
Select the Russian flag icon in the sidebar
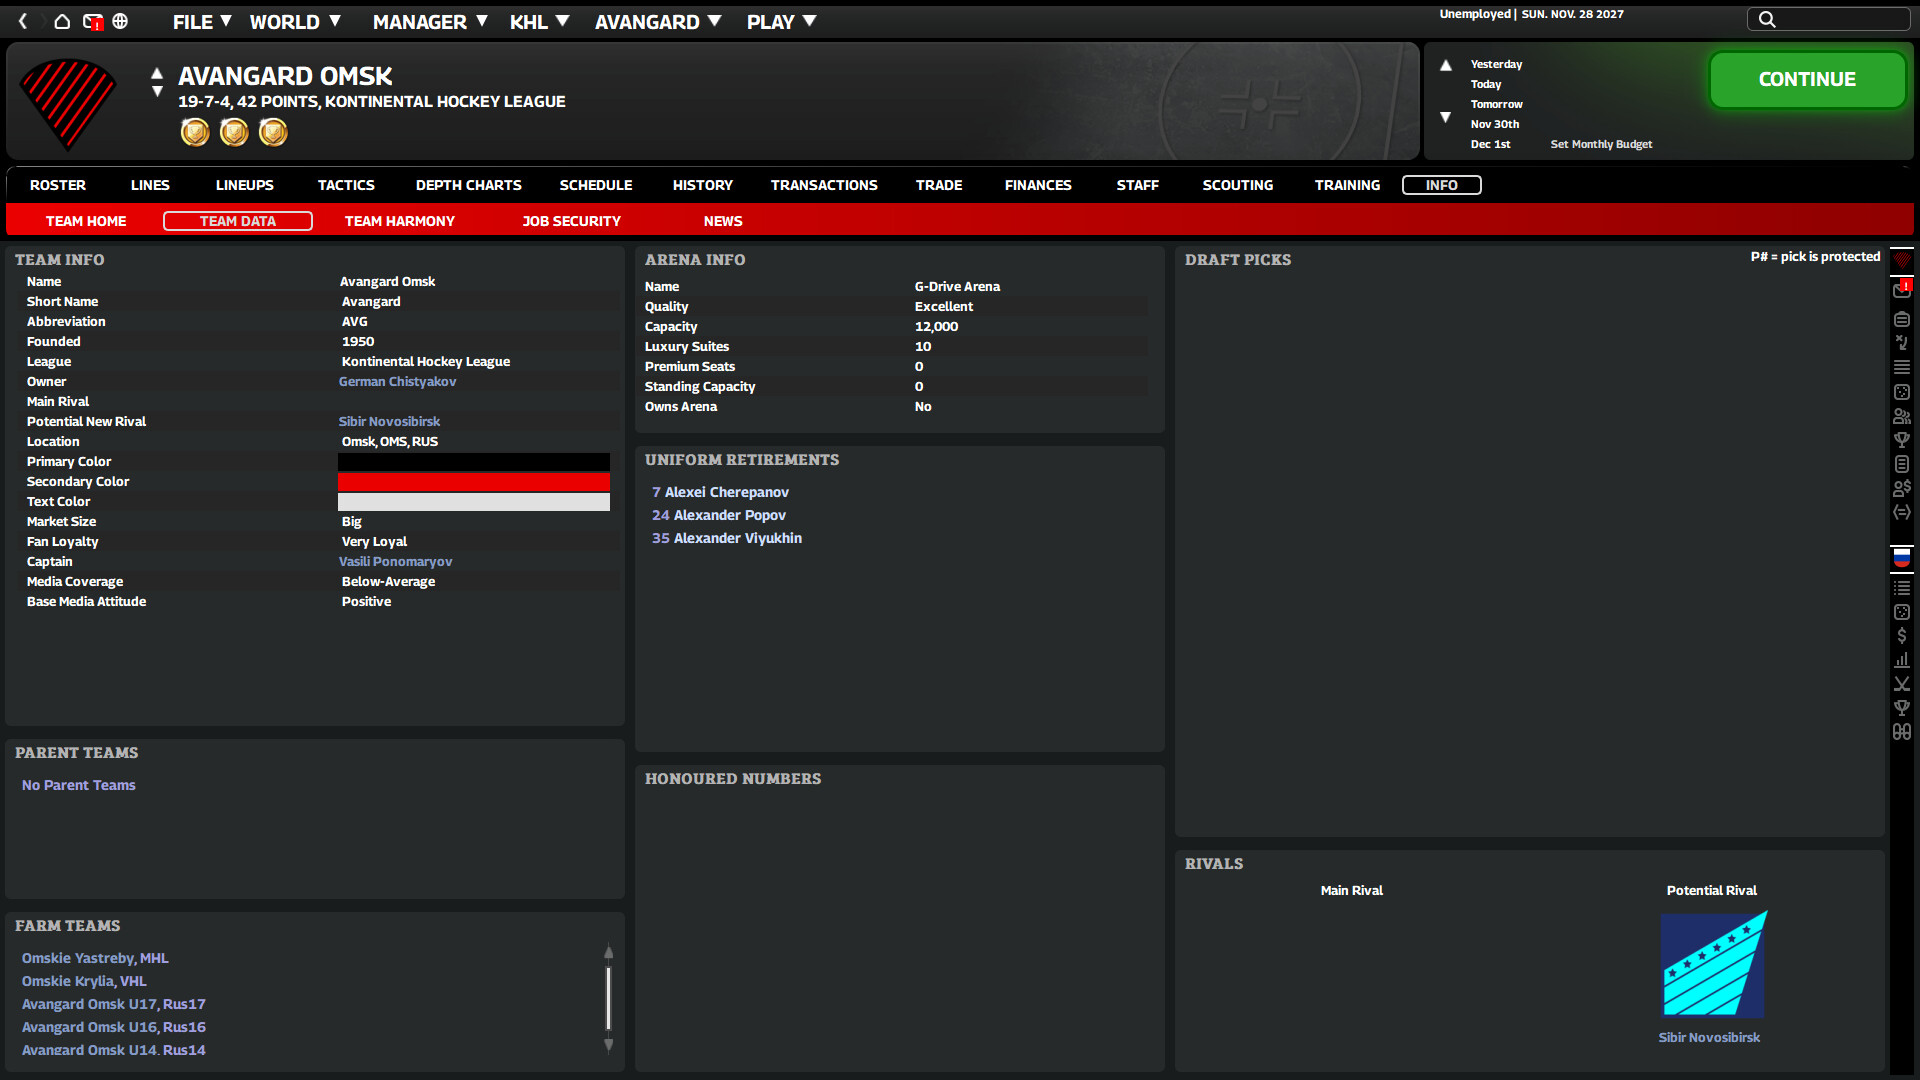[x=1902, y=558]
